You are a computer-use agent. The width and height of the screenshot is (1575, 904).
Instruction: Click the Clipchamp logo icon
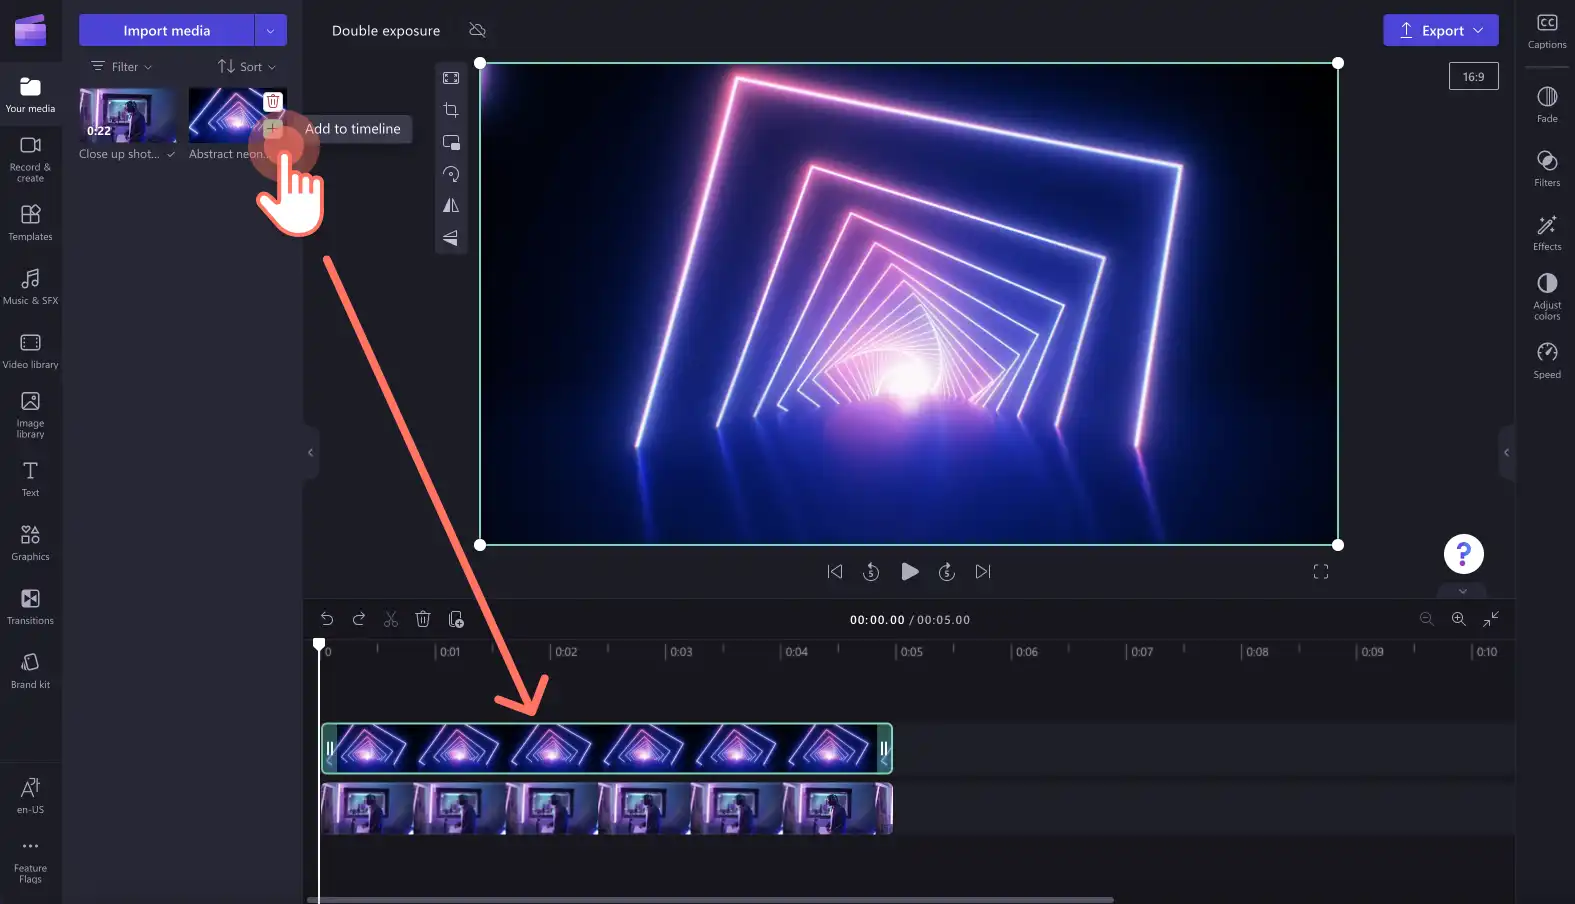click(30, 30)
